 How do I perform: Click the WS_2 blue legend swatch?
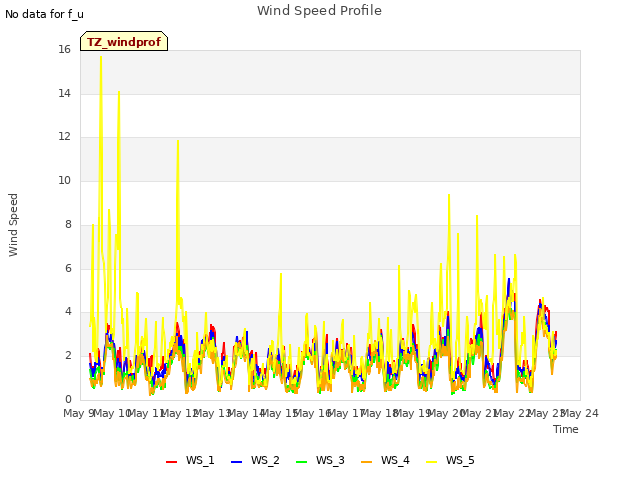point(236,462)
